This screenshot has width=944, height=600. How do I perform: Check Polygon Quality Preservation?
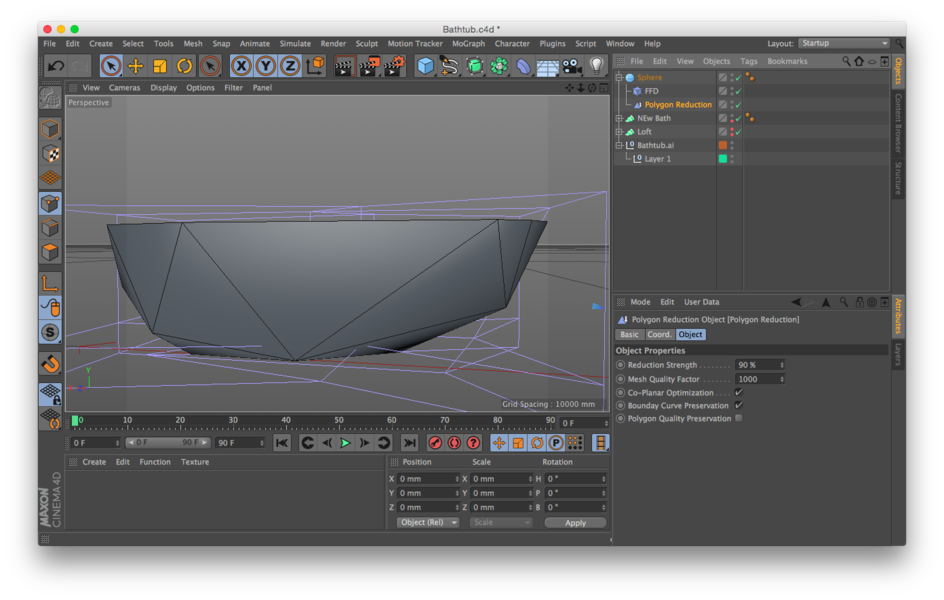coord(739,418)
